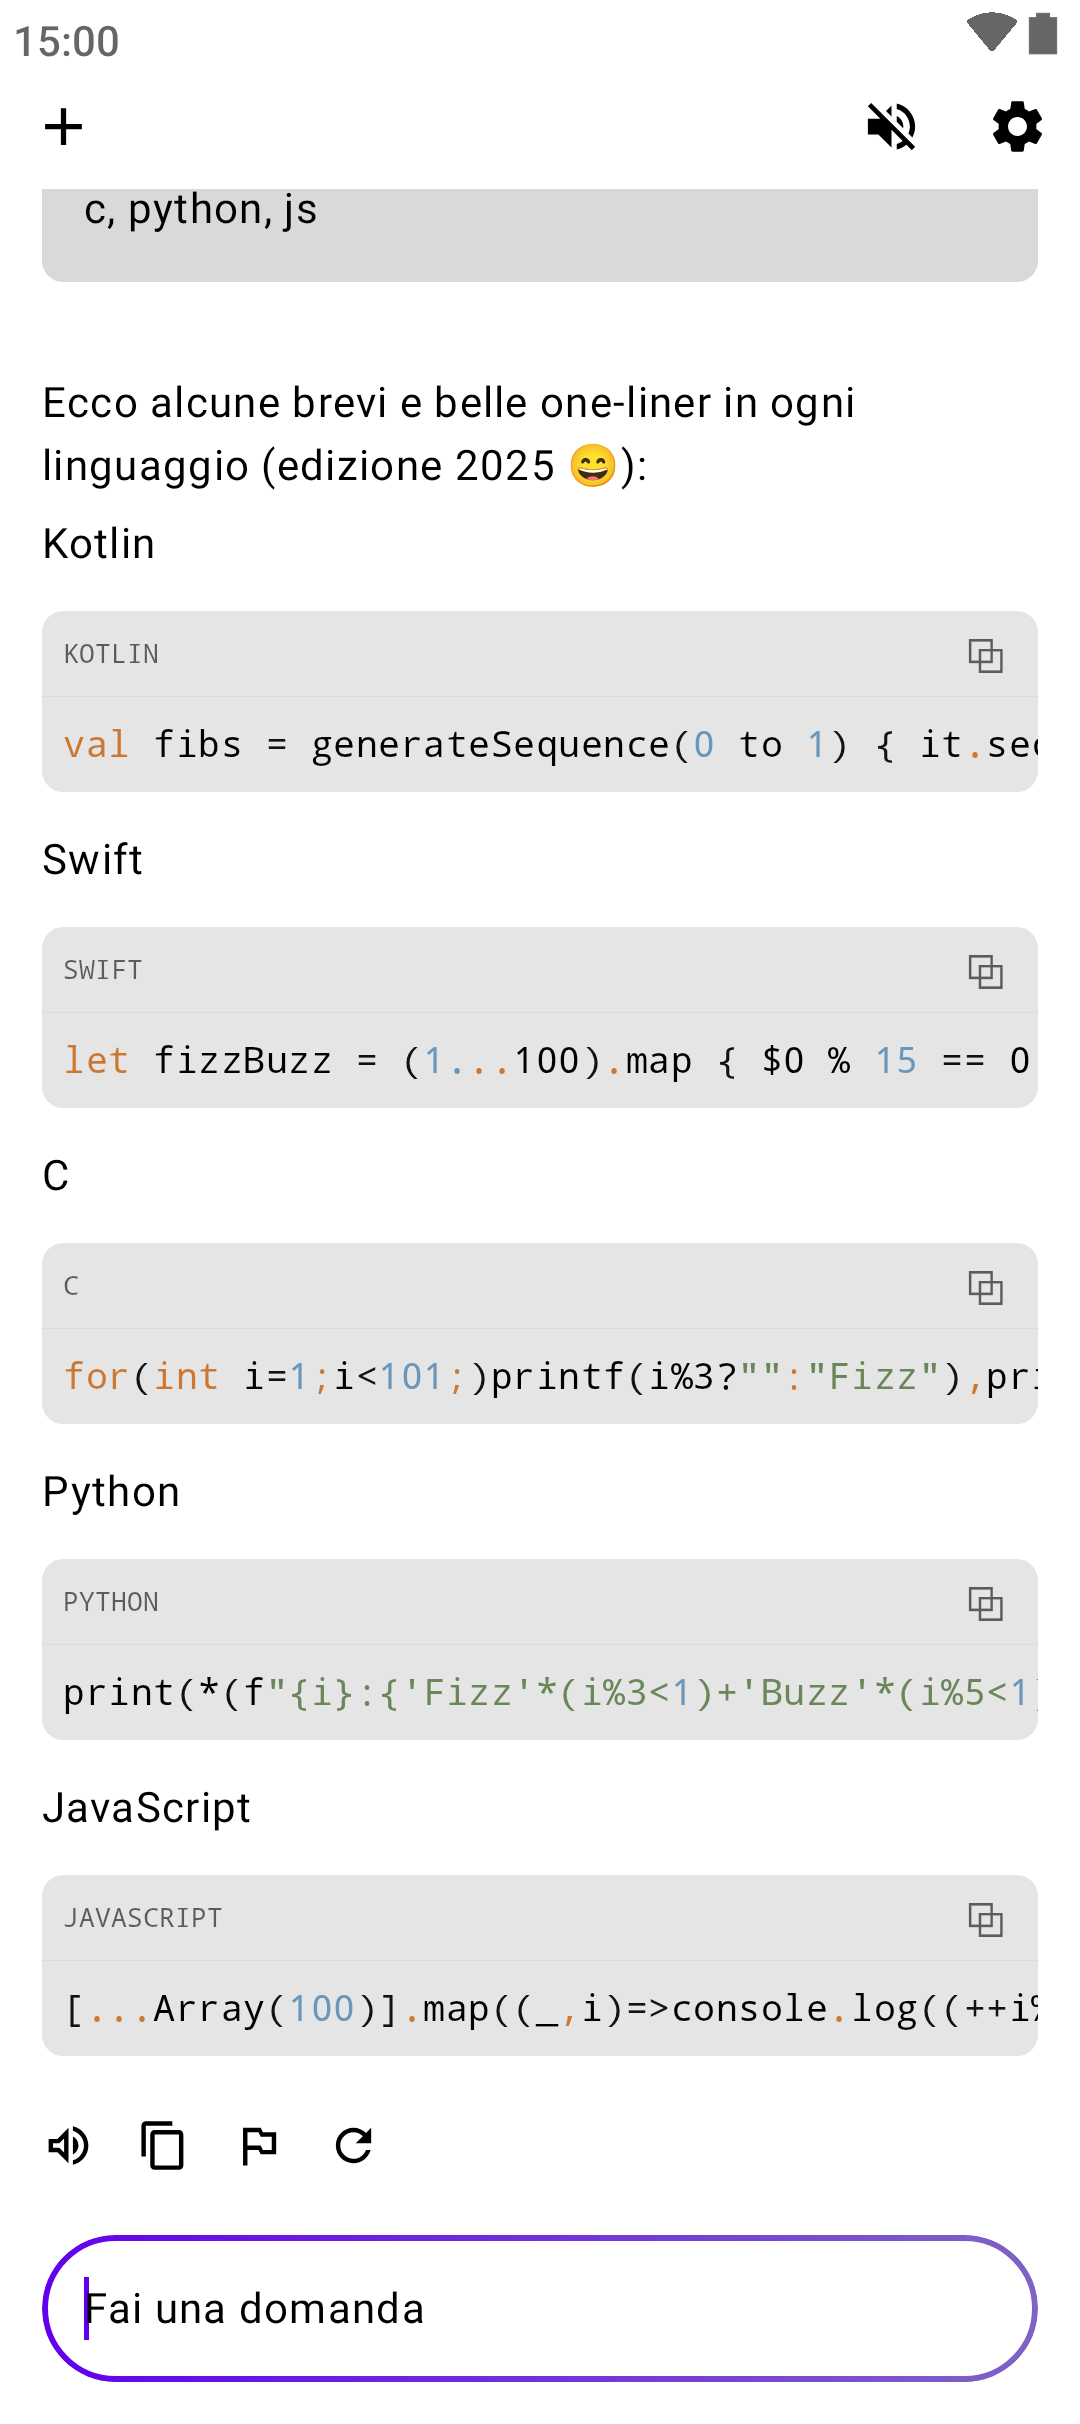Image resolution: width=1080 pixels, height=2424 pixels.
Task: Copy the C code block
Action: click(985, 1288)
